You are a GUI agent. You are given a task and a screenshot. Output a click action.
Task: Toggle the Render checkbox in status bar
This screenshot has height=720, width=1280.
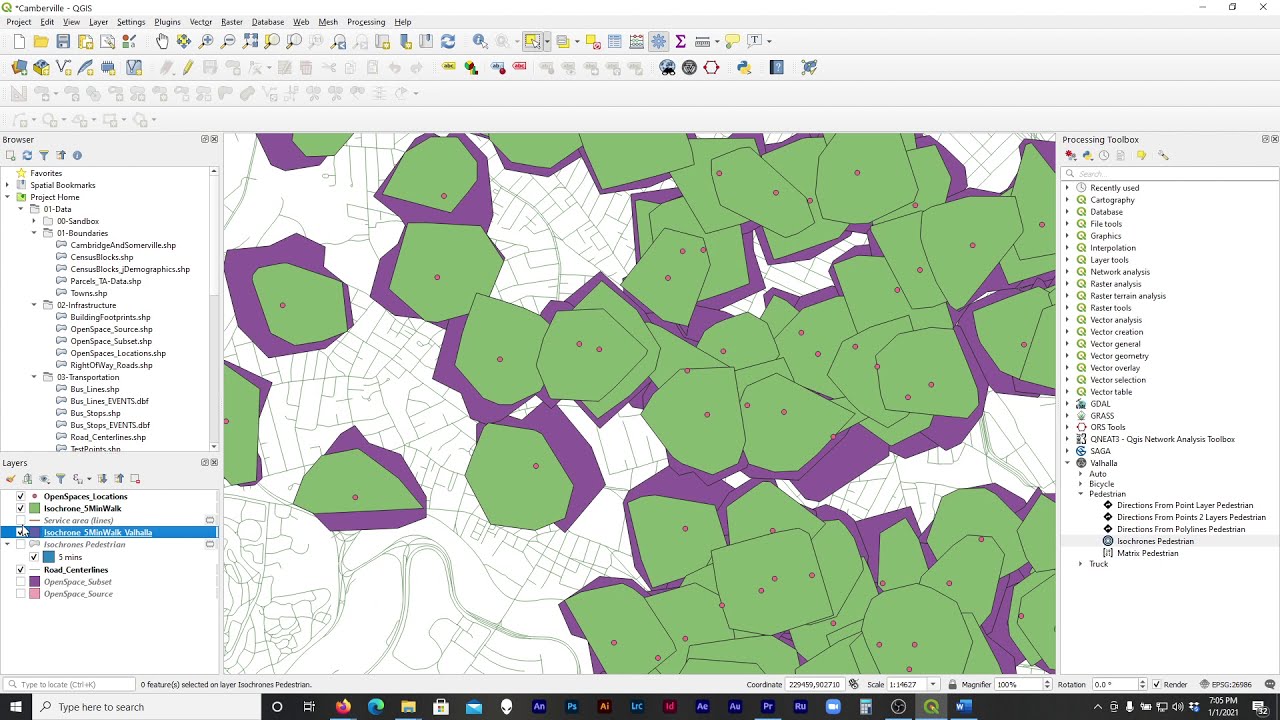point(1158,685)
